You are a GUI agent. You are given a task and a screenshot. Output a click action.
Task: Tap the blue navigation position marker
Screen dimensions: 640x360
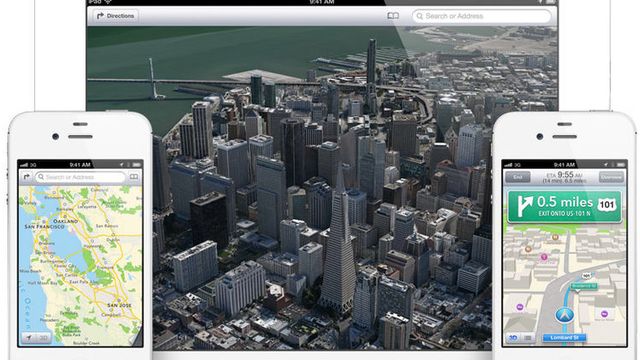coord(565,315)
